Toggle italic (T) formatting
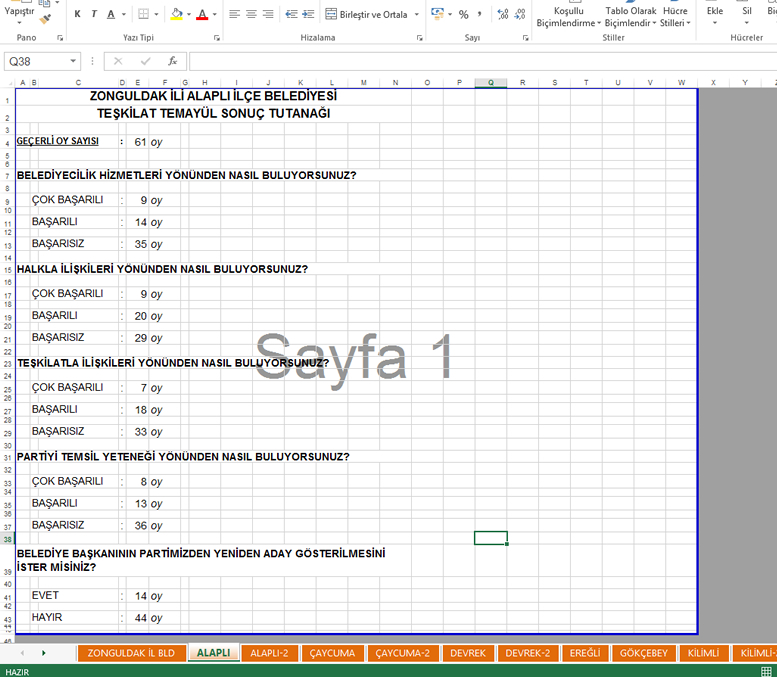This screenshot has width=777, height=677. [94, 14]
